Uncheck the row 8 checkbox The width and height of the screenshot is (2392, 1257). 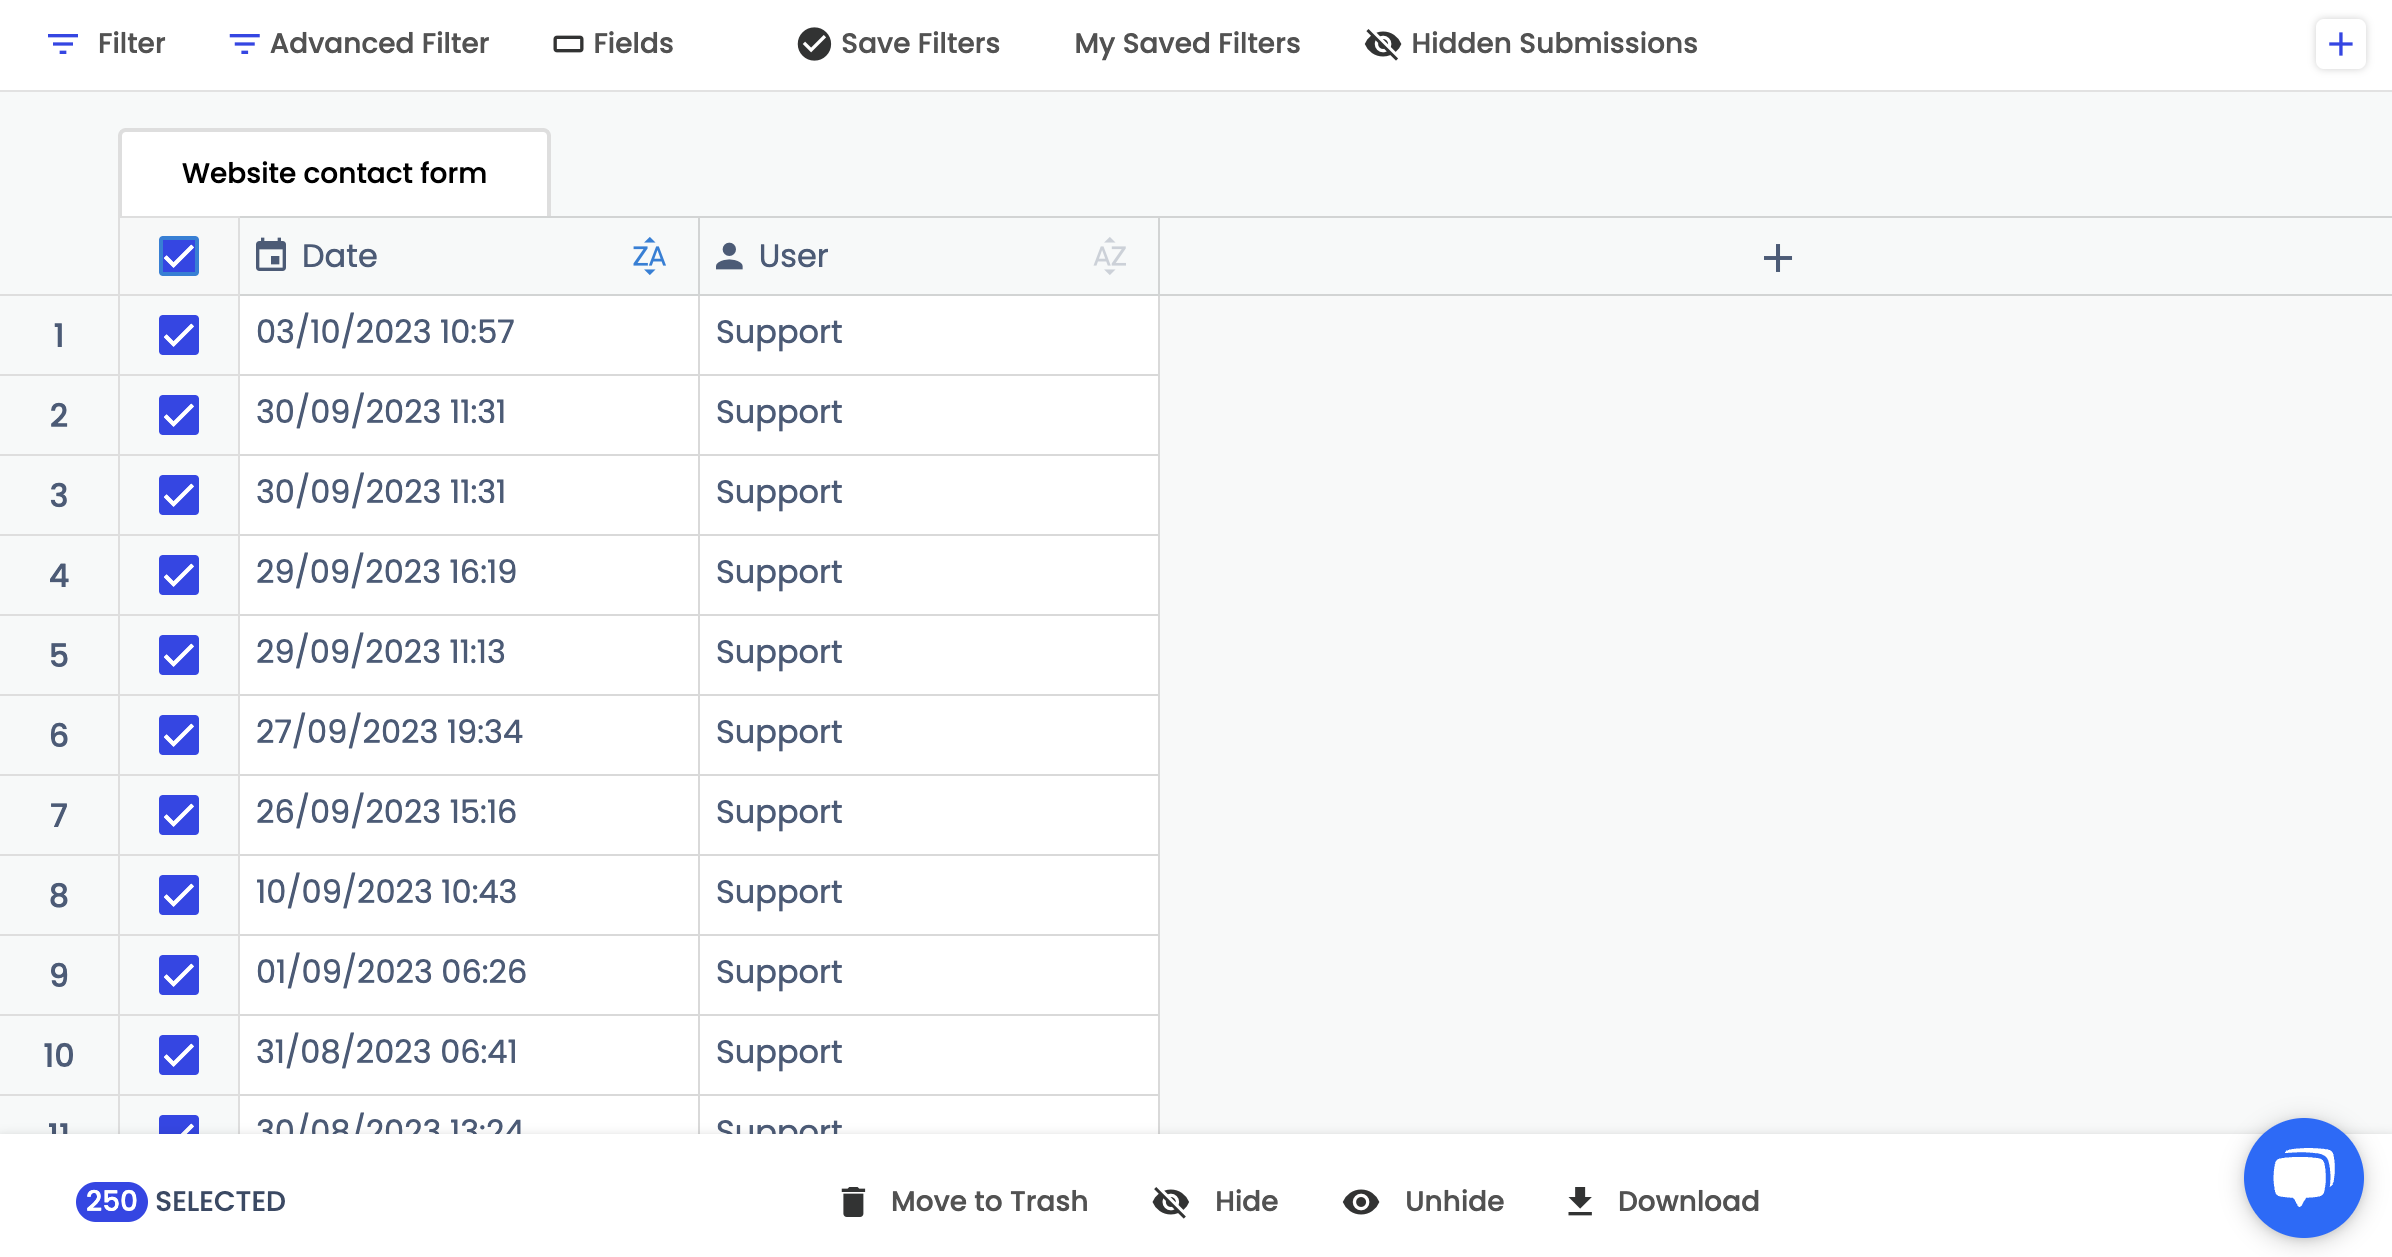[x=179, y=895]
